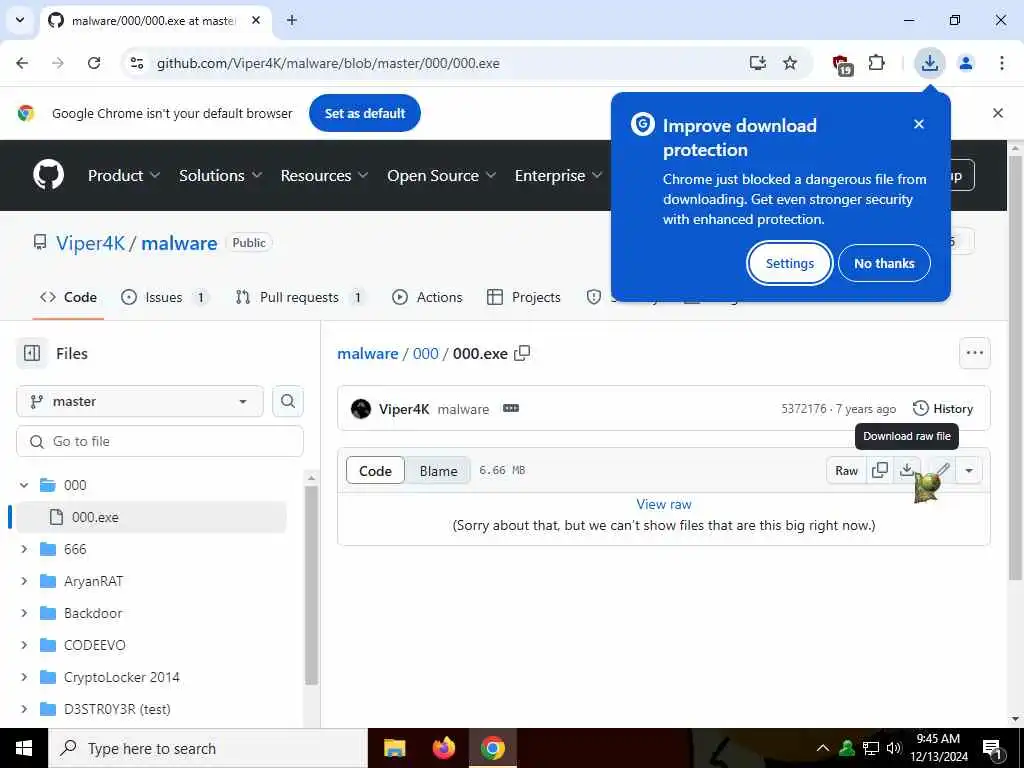Expand Solutions menu
The image size is (1024, 768).
221,176
